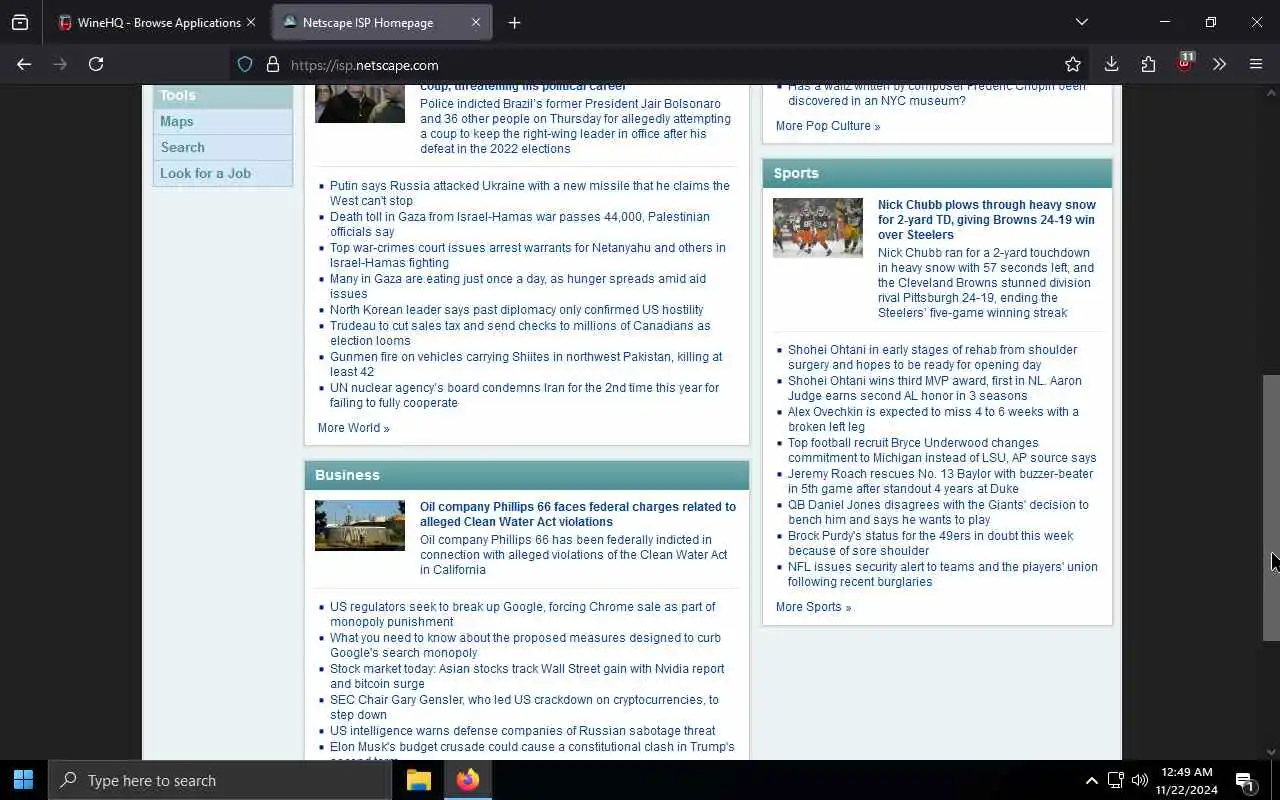Open NFL issues security alert story

(942, 574)
